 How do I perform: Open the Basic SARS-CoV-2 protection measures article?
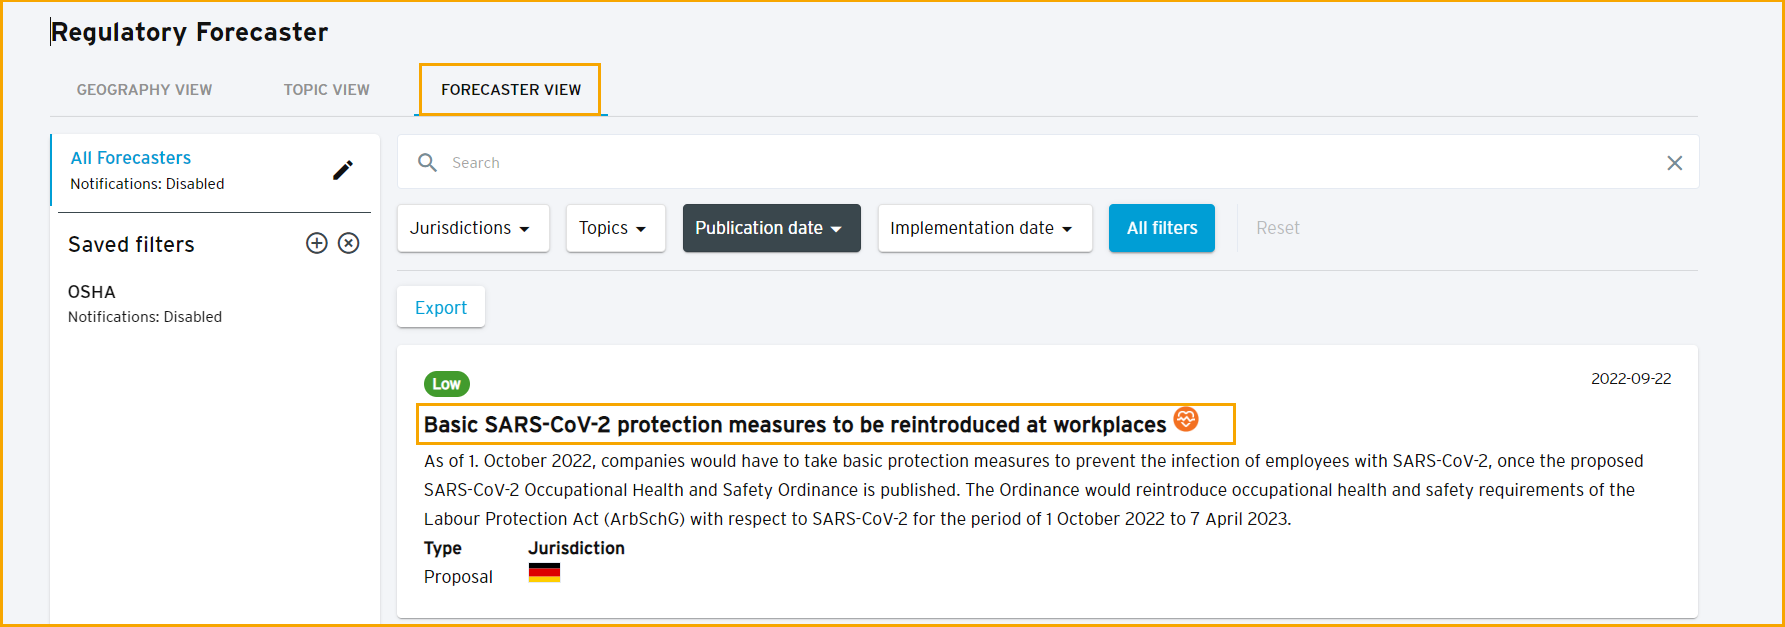[x=795, y=425]
